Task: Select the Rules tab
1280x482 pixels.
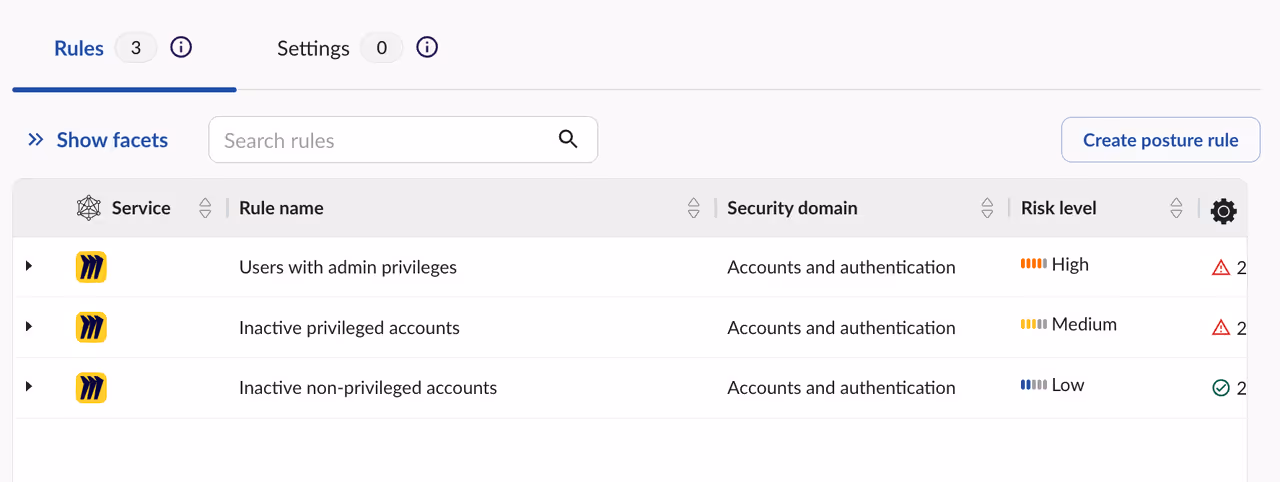Action: (x=79, y=48)
